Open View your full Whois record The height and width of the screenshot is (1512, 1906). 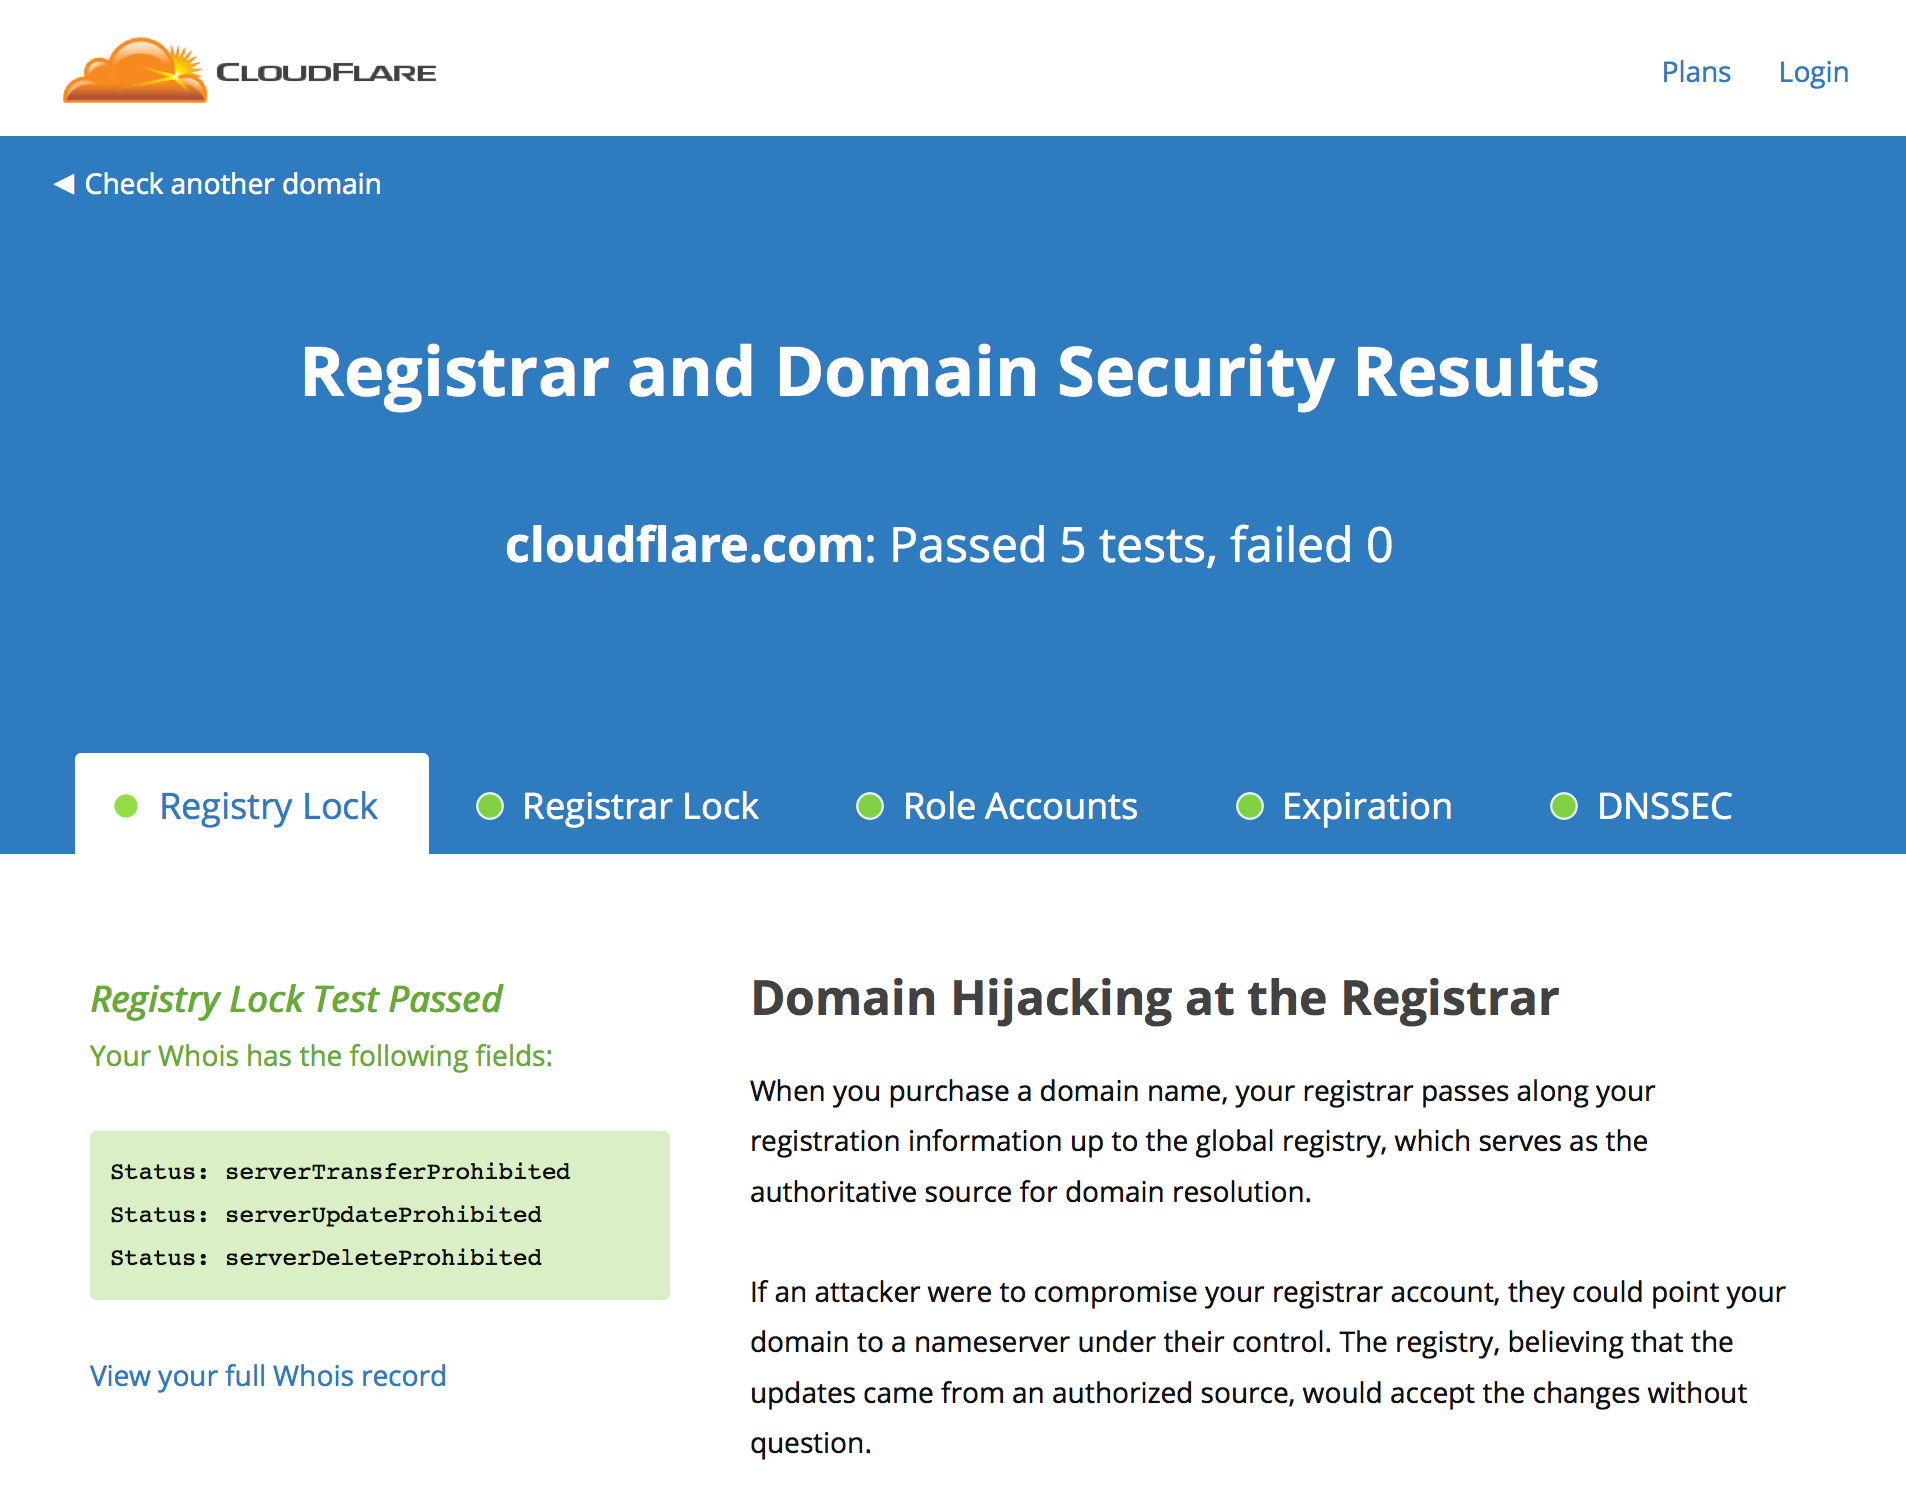pyautogui.click(x=268, y=1376)
